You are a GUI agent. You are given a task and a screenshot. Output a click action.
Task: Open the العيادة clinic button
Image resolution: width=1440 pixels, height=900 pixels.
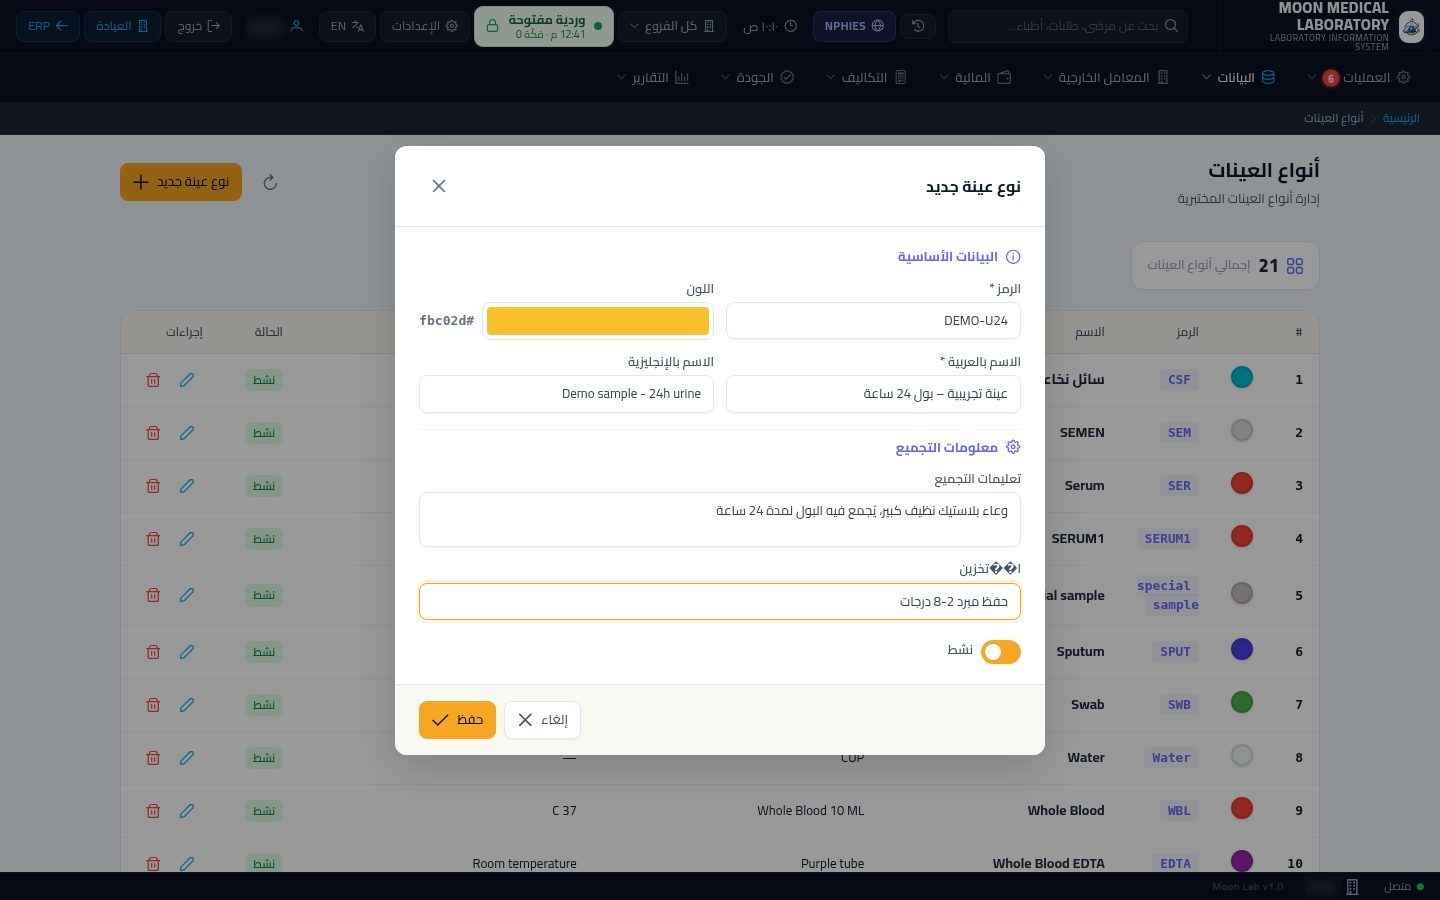click(122, 26)
